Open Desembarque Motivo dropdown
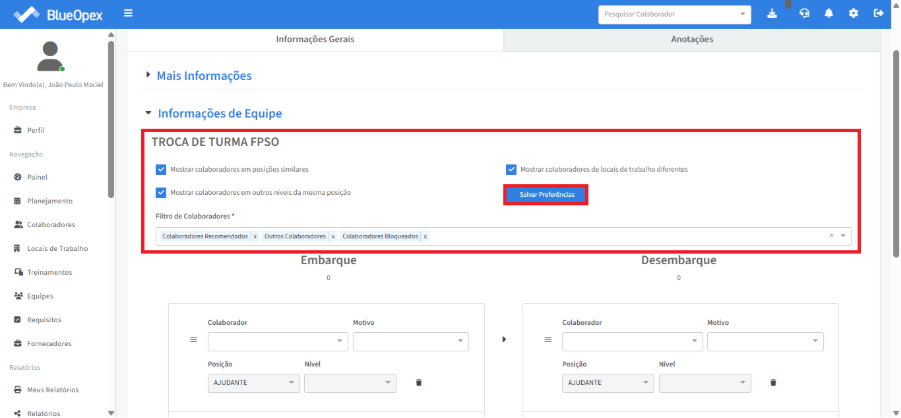Viewport: 901px width, 418px height. coord(765,341)
